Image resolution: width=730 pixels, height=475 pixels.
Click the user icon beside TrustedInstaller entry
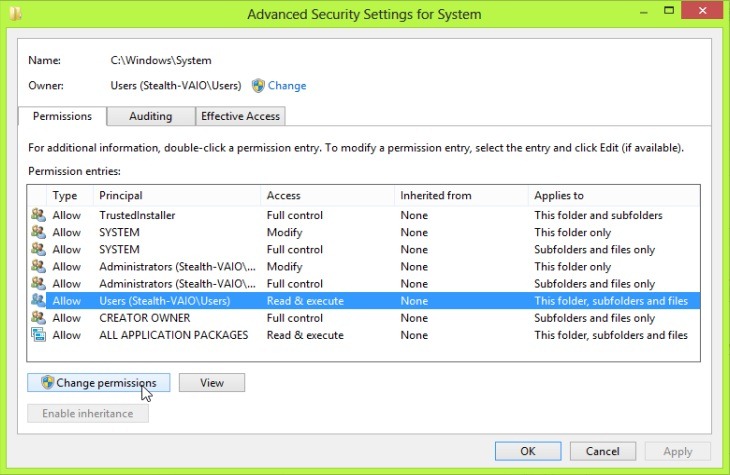(38, 215)
